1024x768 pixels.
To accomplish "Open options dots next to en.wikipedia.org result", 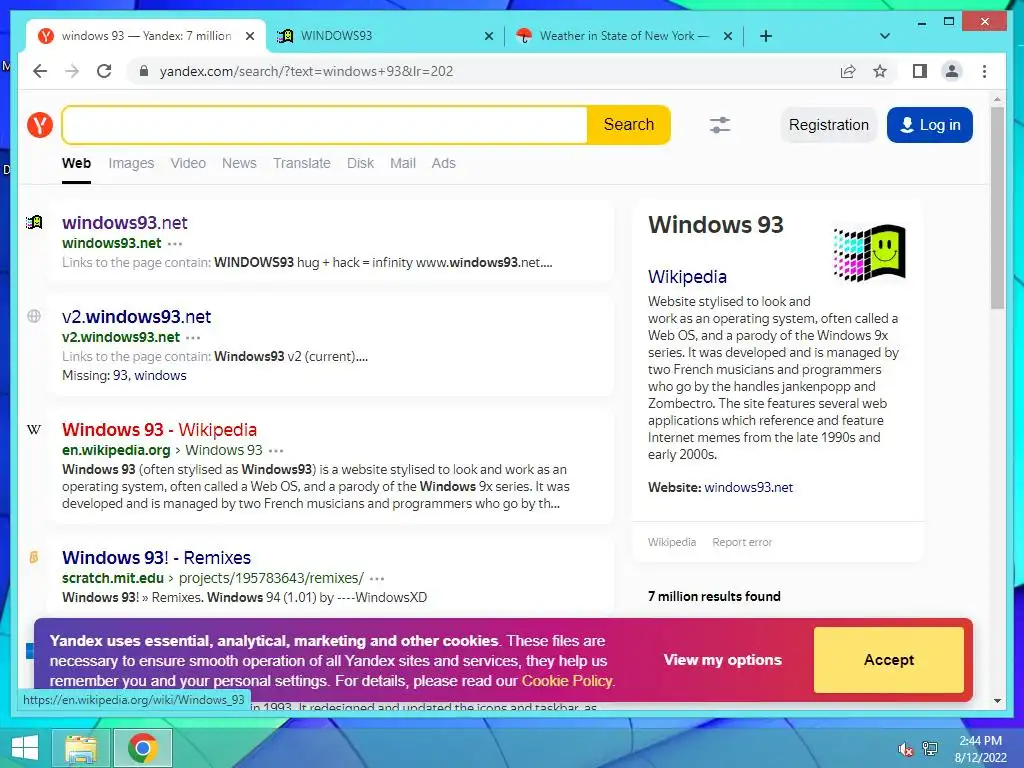I will tap(276, 451).
